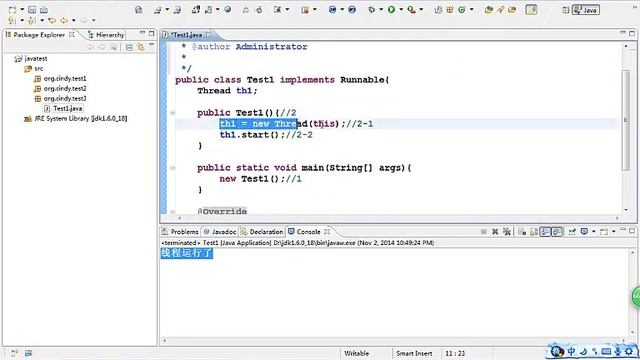Open the Open Console dropdown

click(613, 232)
